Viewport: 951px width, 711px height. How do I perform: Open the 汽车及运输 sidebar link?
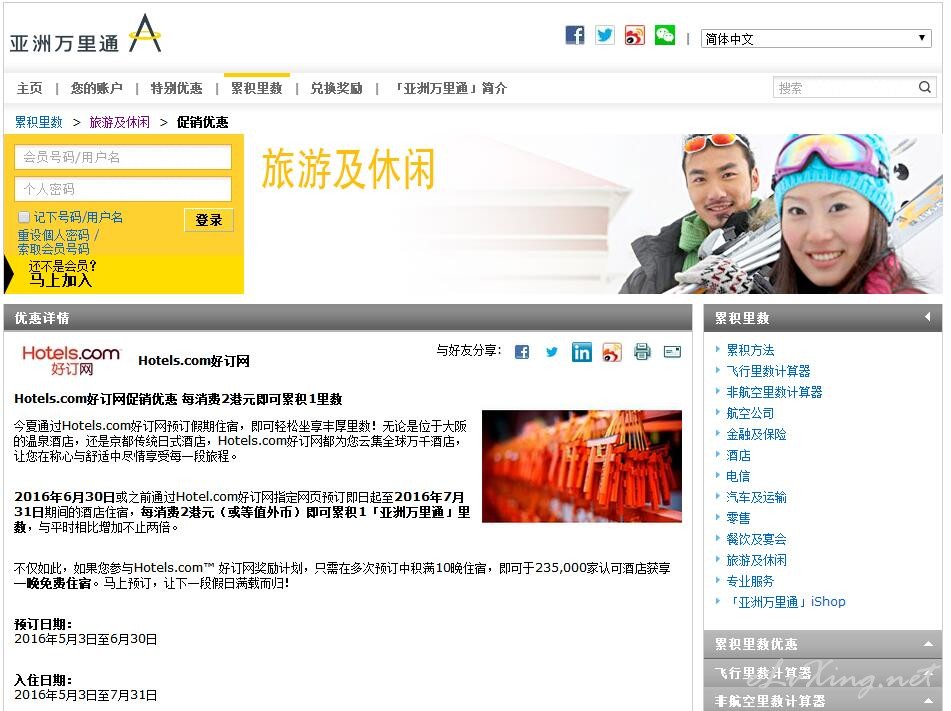pyautogui.click(x=756, y=497)
